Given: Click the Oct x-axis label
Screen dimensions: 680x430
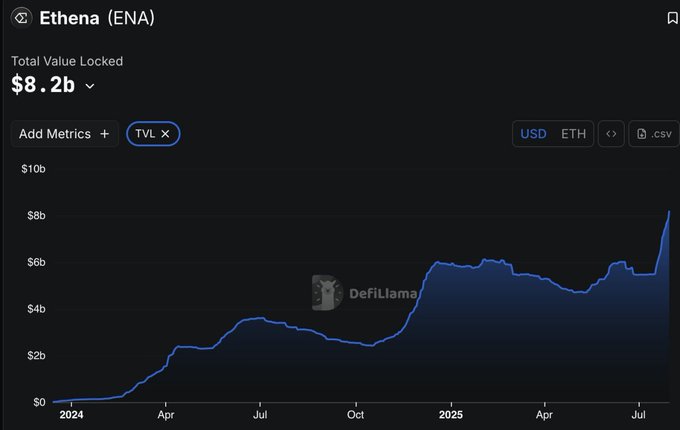Looking at the screenshot, I should click(x=355, y=415).
